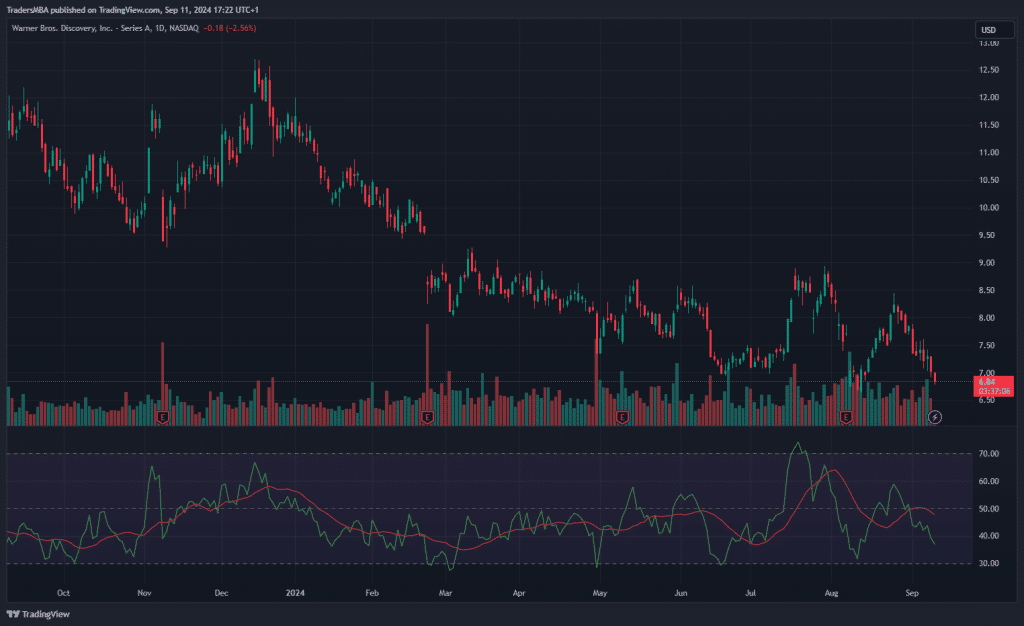
Task: Click the 50.00 RSI midline label
Action: point(989,509)
